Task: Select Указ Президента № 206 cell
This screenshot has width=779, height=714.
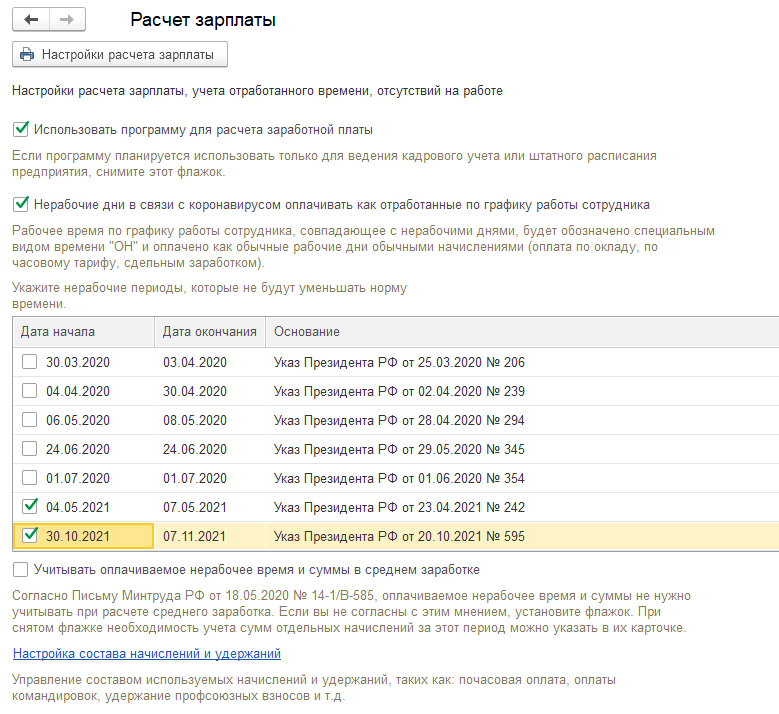Action: 399,362
